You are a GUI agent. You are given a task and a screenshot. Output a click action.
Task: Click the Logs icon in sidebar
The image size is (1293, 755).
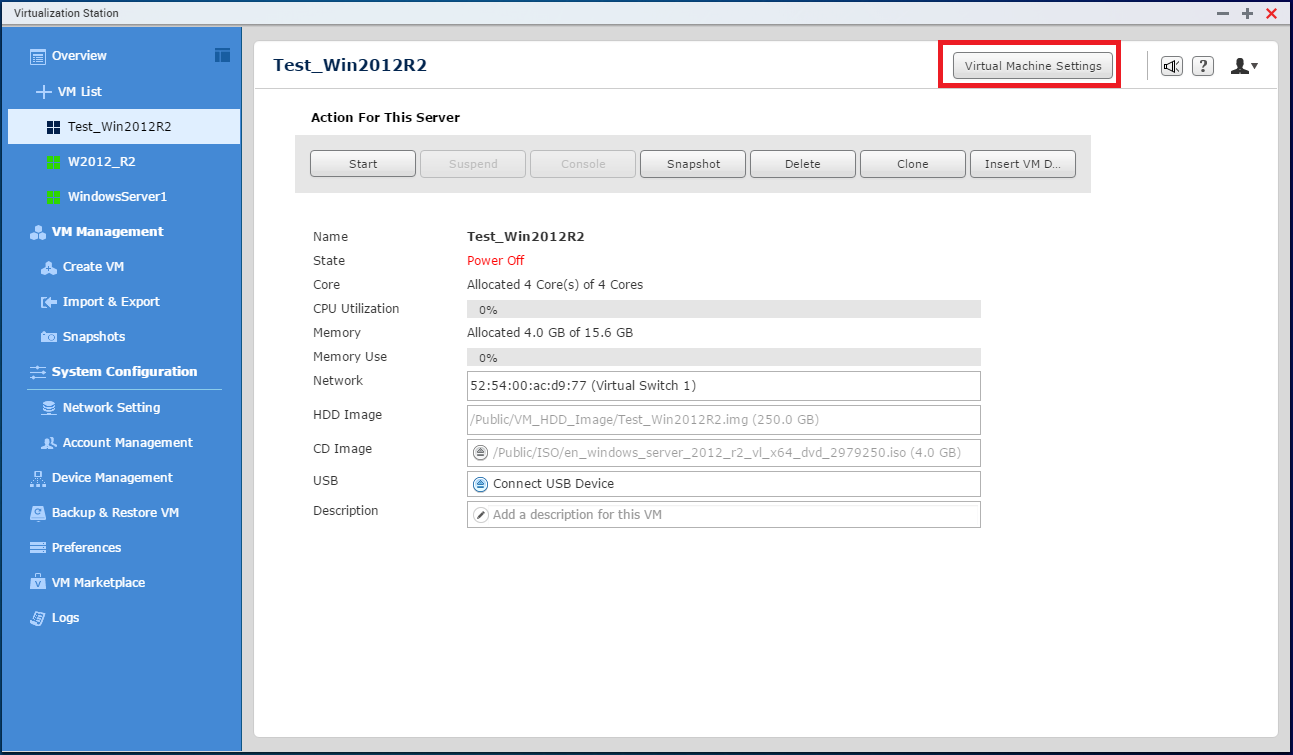click(x=38, y=618)
